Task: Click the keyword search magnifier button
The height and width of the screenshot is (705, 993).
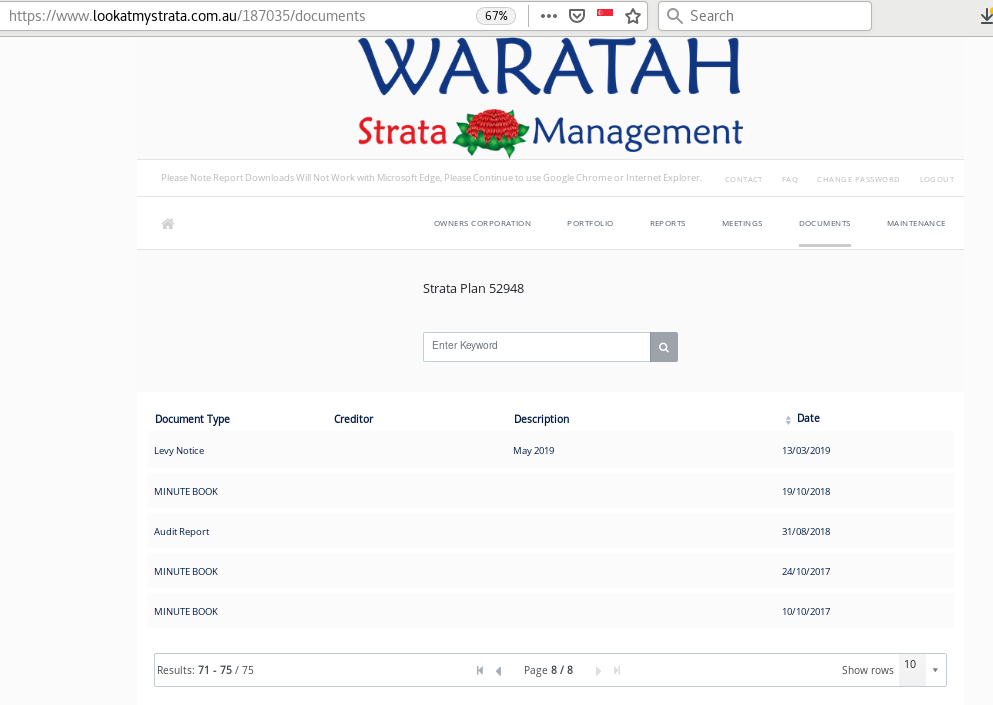Action: 664,347
